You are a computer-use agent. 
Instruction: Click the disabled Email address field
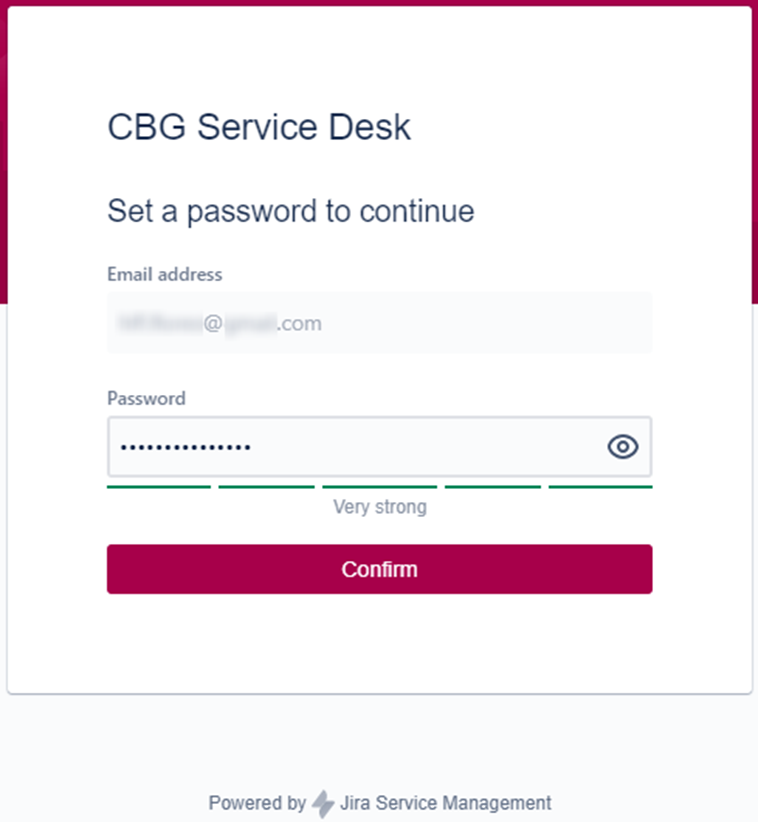(380, 322)
